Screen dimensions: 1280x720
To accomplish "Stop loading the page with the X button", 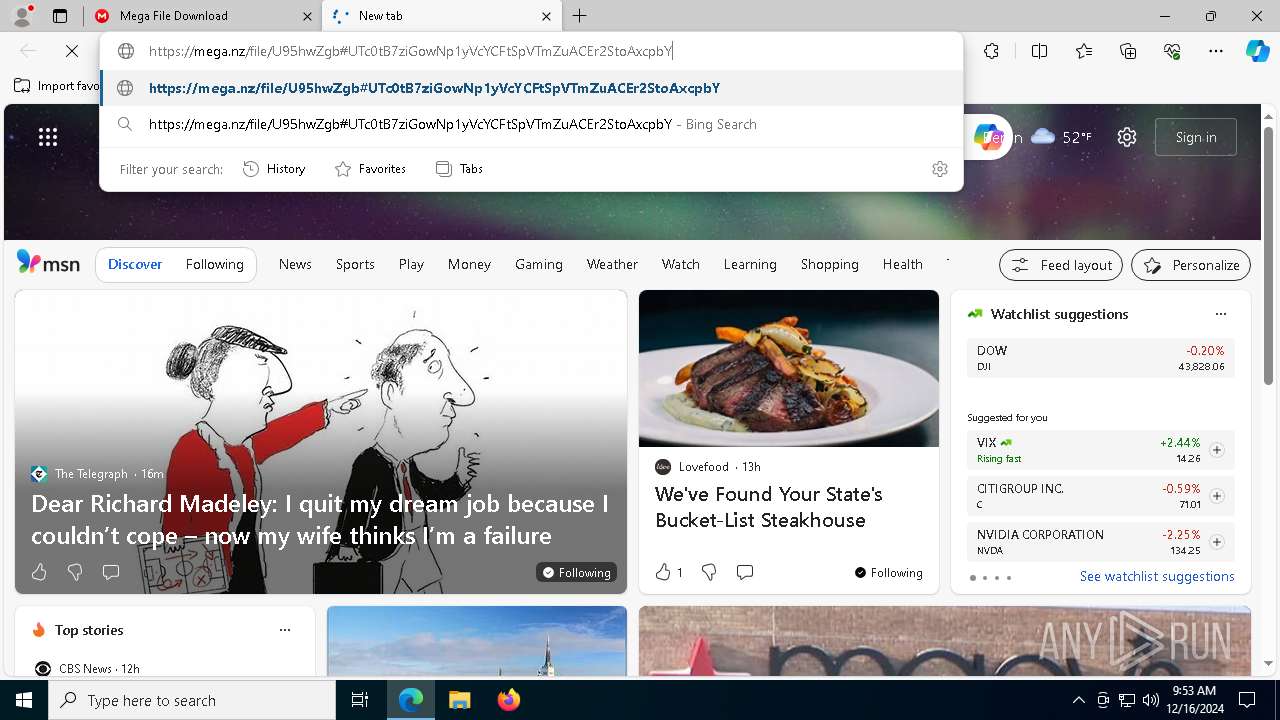I will click(x=72, y=51).
